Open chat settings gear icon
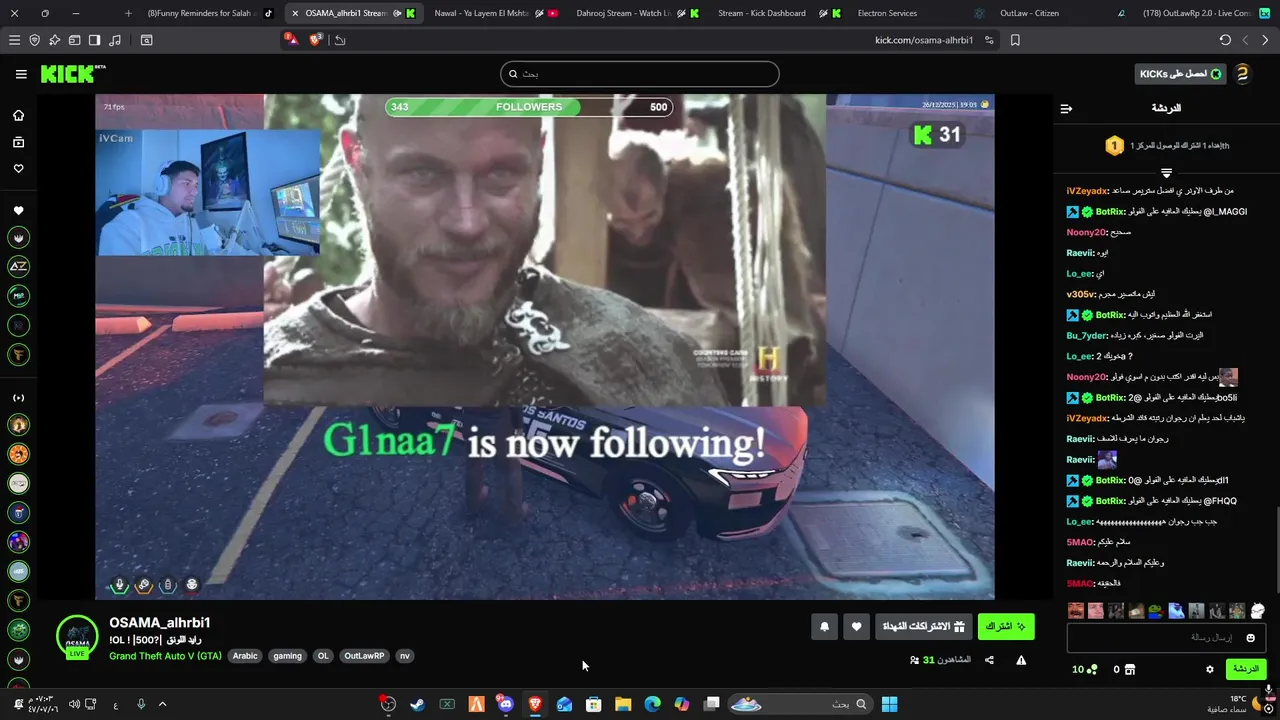 coord(1209,669)
